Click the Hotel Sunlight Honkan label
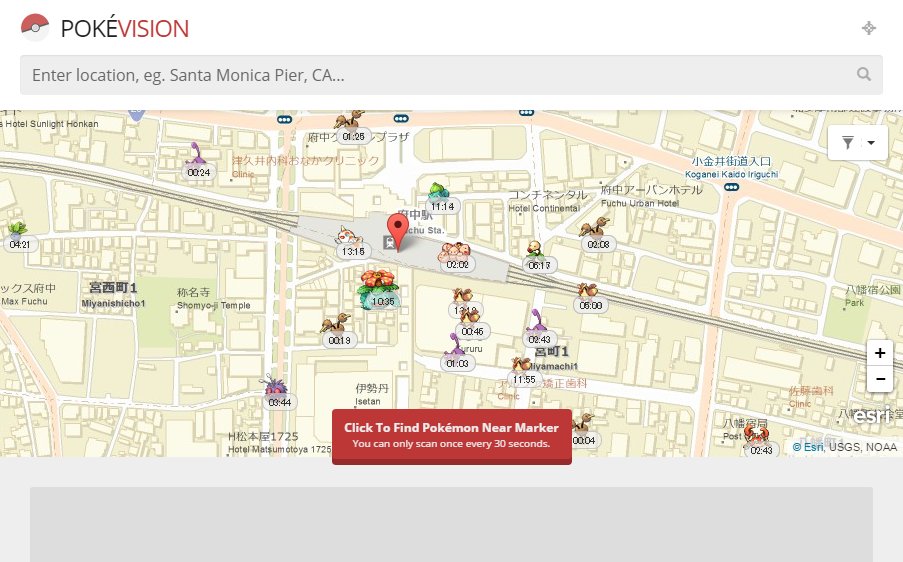This screenshot has height=562, width=903. coord(49,124)
